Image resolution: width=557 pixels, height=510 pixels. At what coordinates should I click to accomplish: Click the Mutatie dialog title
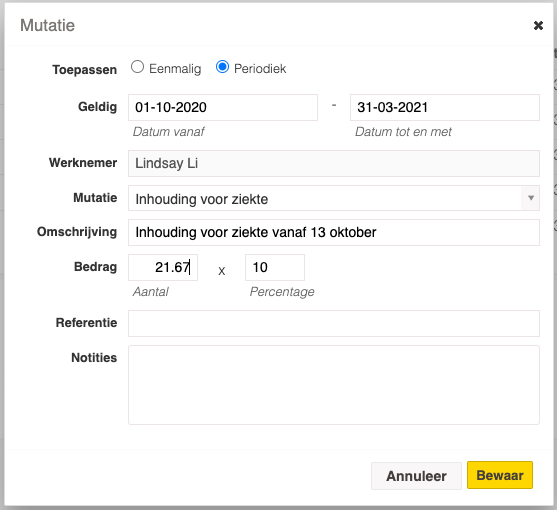pyautogui.click(x=48, y=26)
